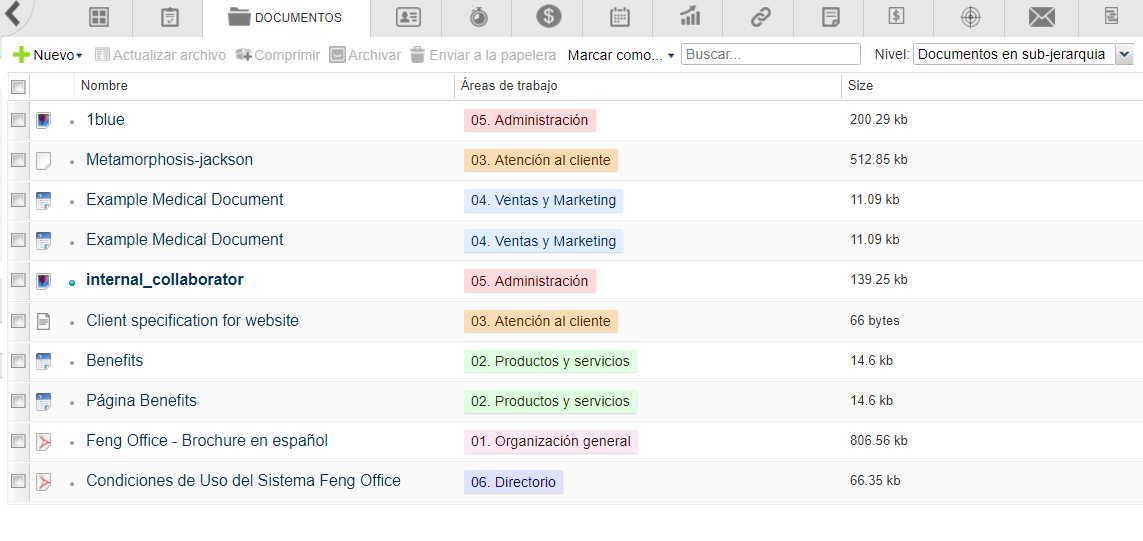The image size is (1143, 541).
Task: Open the calendar tab
Action: 619,17
